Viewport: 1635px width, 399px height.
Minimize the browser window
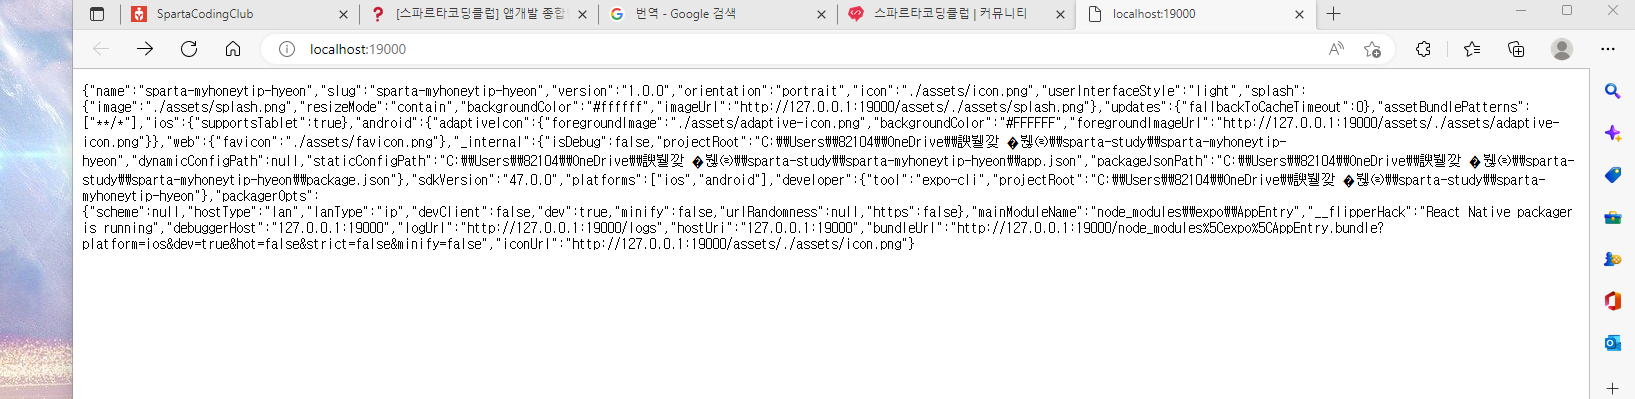click(1521, 10)
